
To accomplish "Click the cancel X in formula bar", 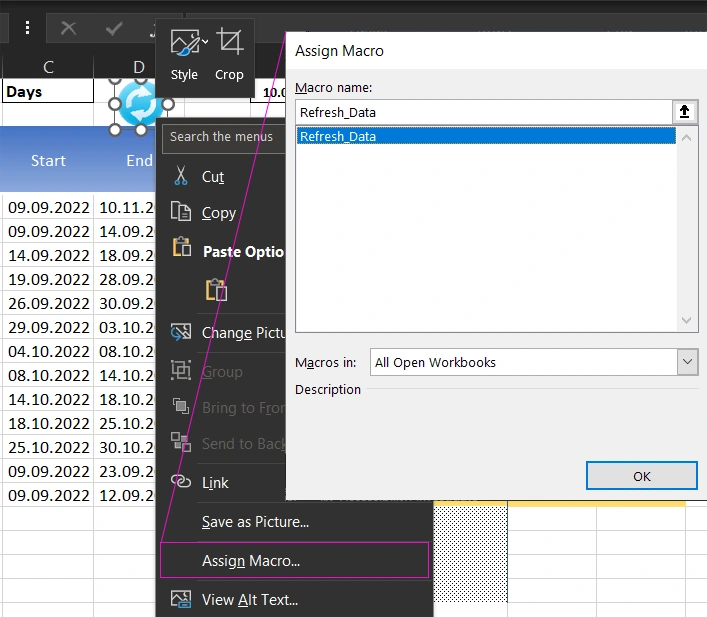I will click(x=68, y=28).
